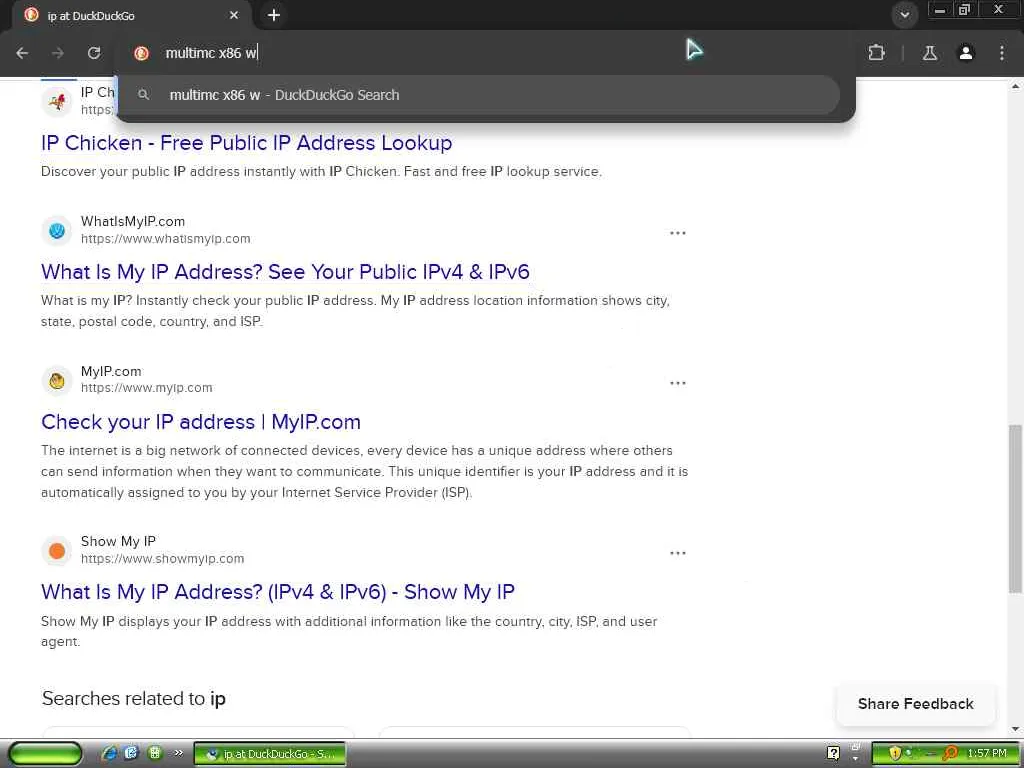
Task: Click the https://www.myip.com URL text
Action: tap(146, 388)
